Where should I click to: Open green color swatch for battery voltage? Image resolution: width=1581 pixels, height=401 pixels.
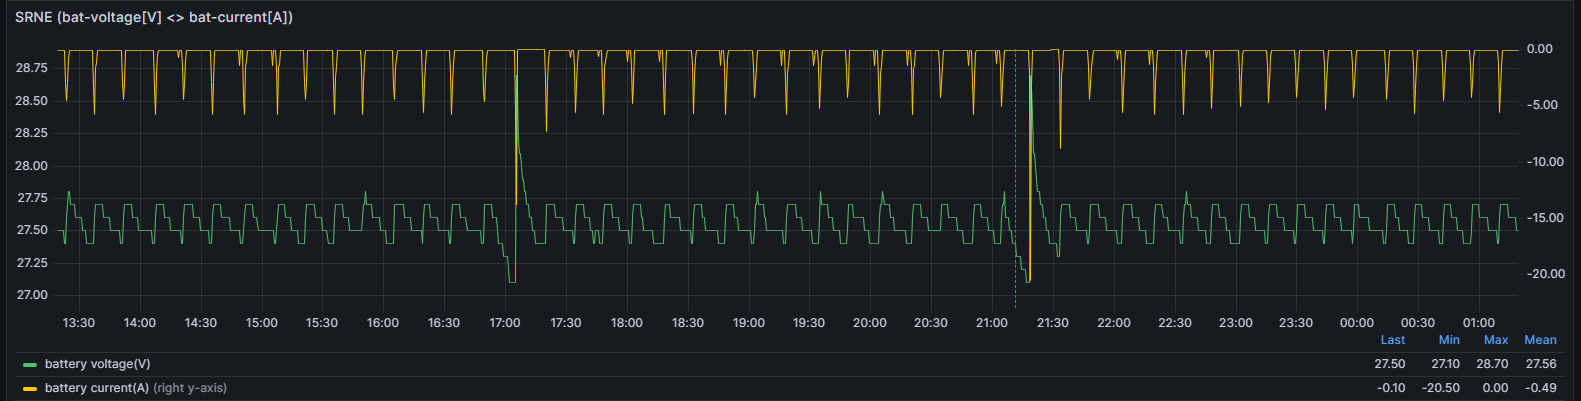30,365
